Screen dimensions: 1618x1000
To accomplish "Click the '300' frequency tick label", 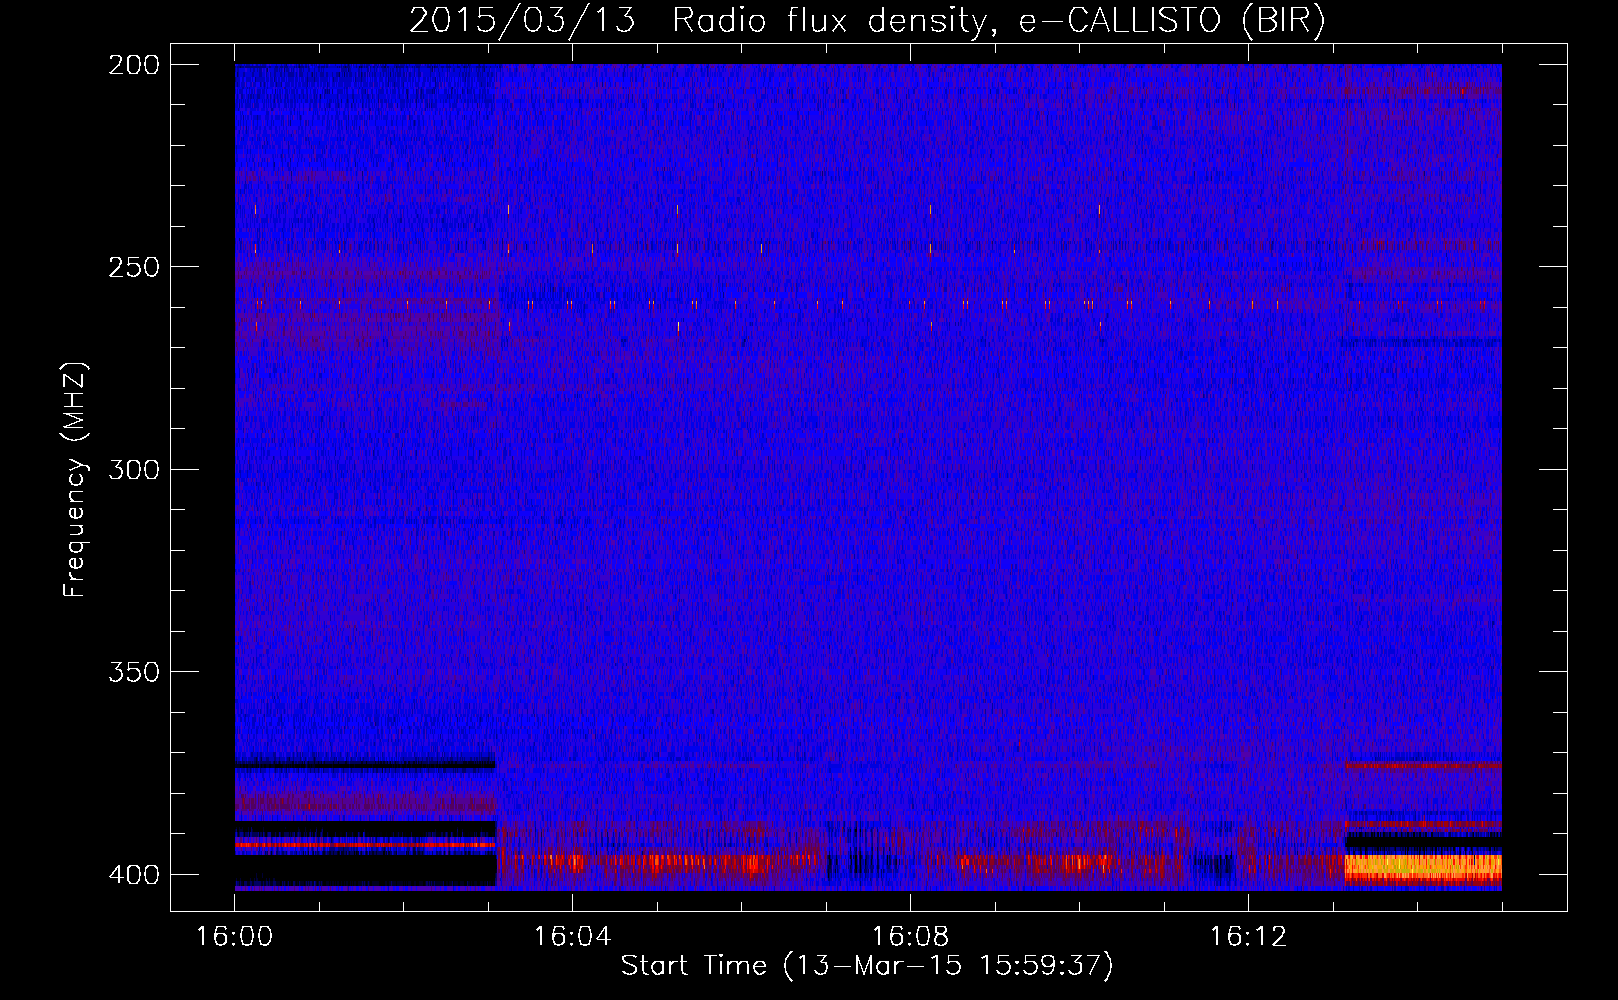I will [134, 469].
